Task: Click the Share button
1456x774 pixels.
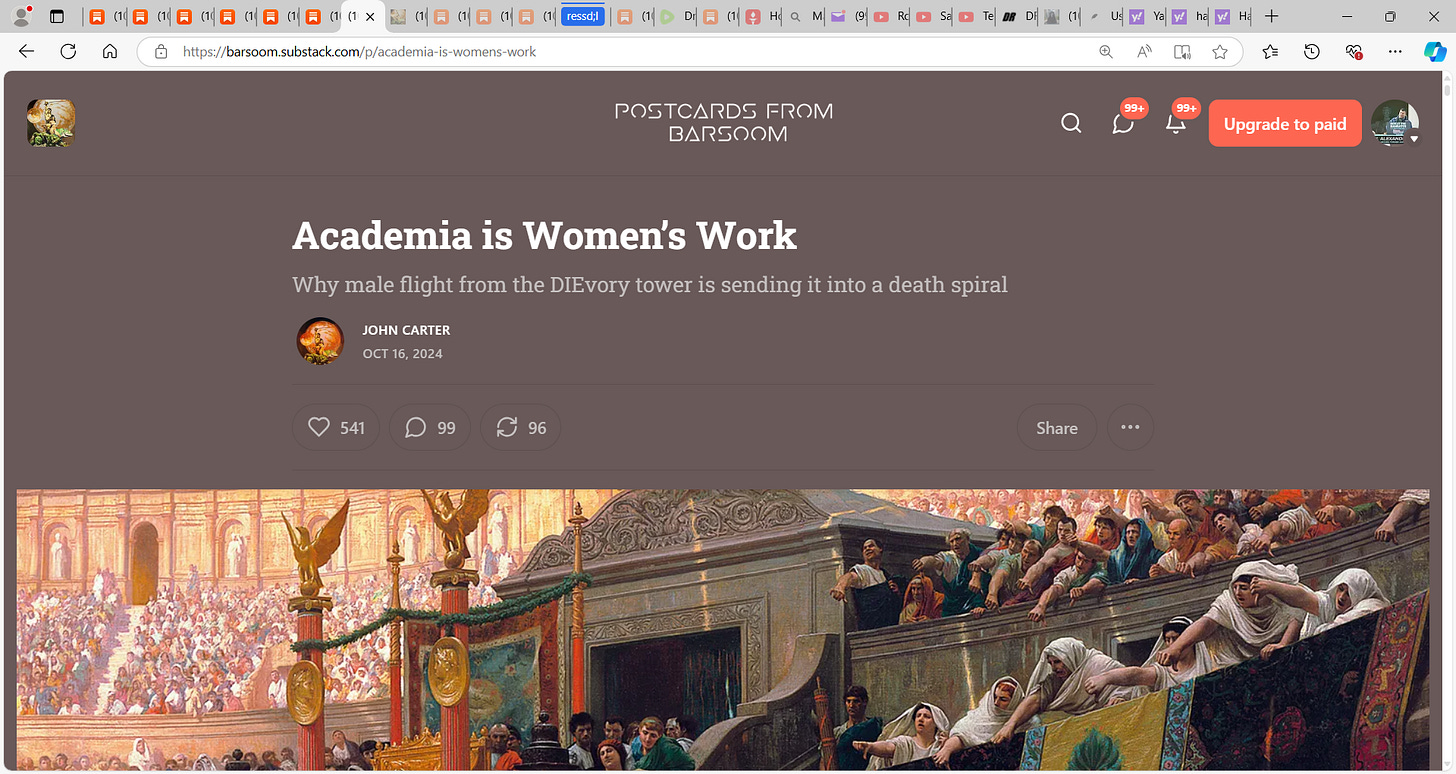Action: (1057, 428)
